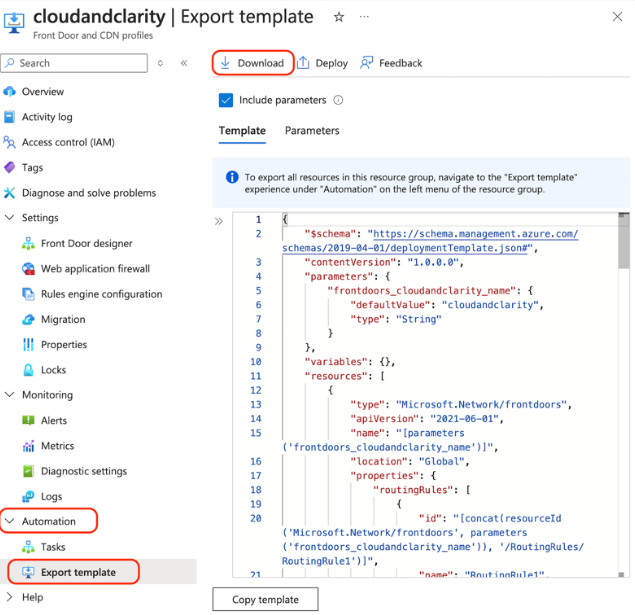
Task: Select the Template tab
Action: (242, 131)
